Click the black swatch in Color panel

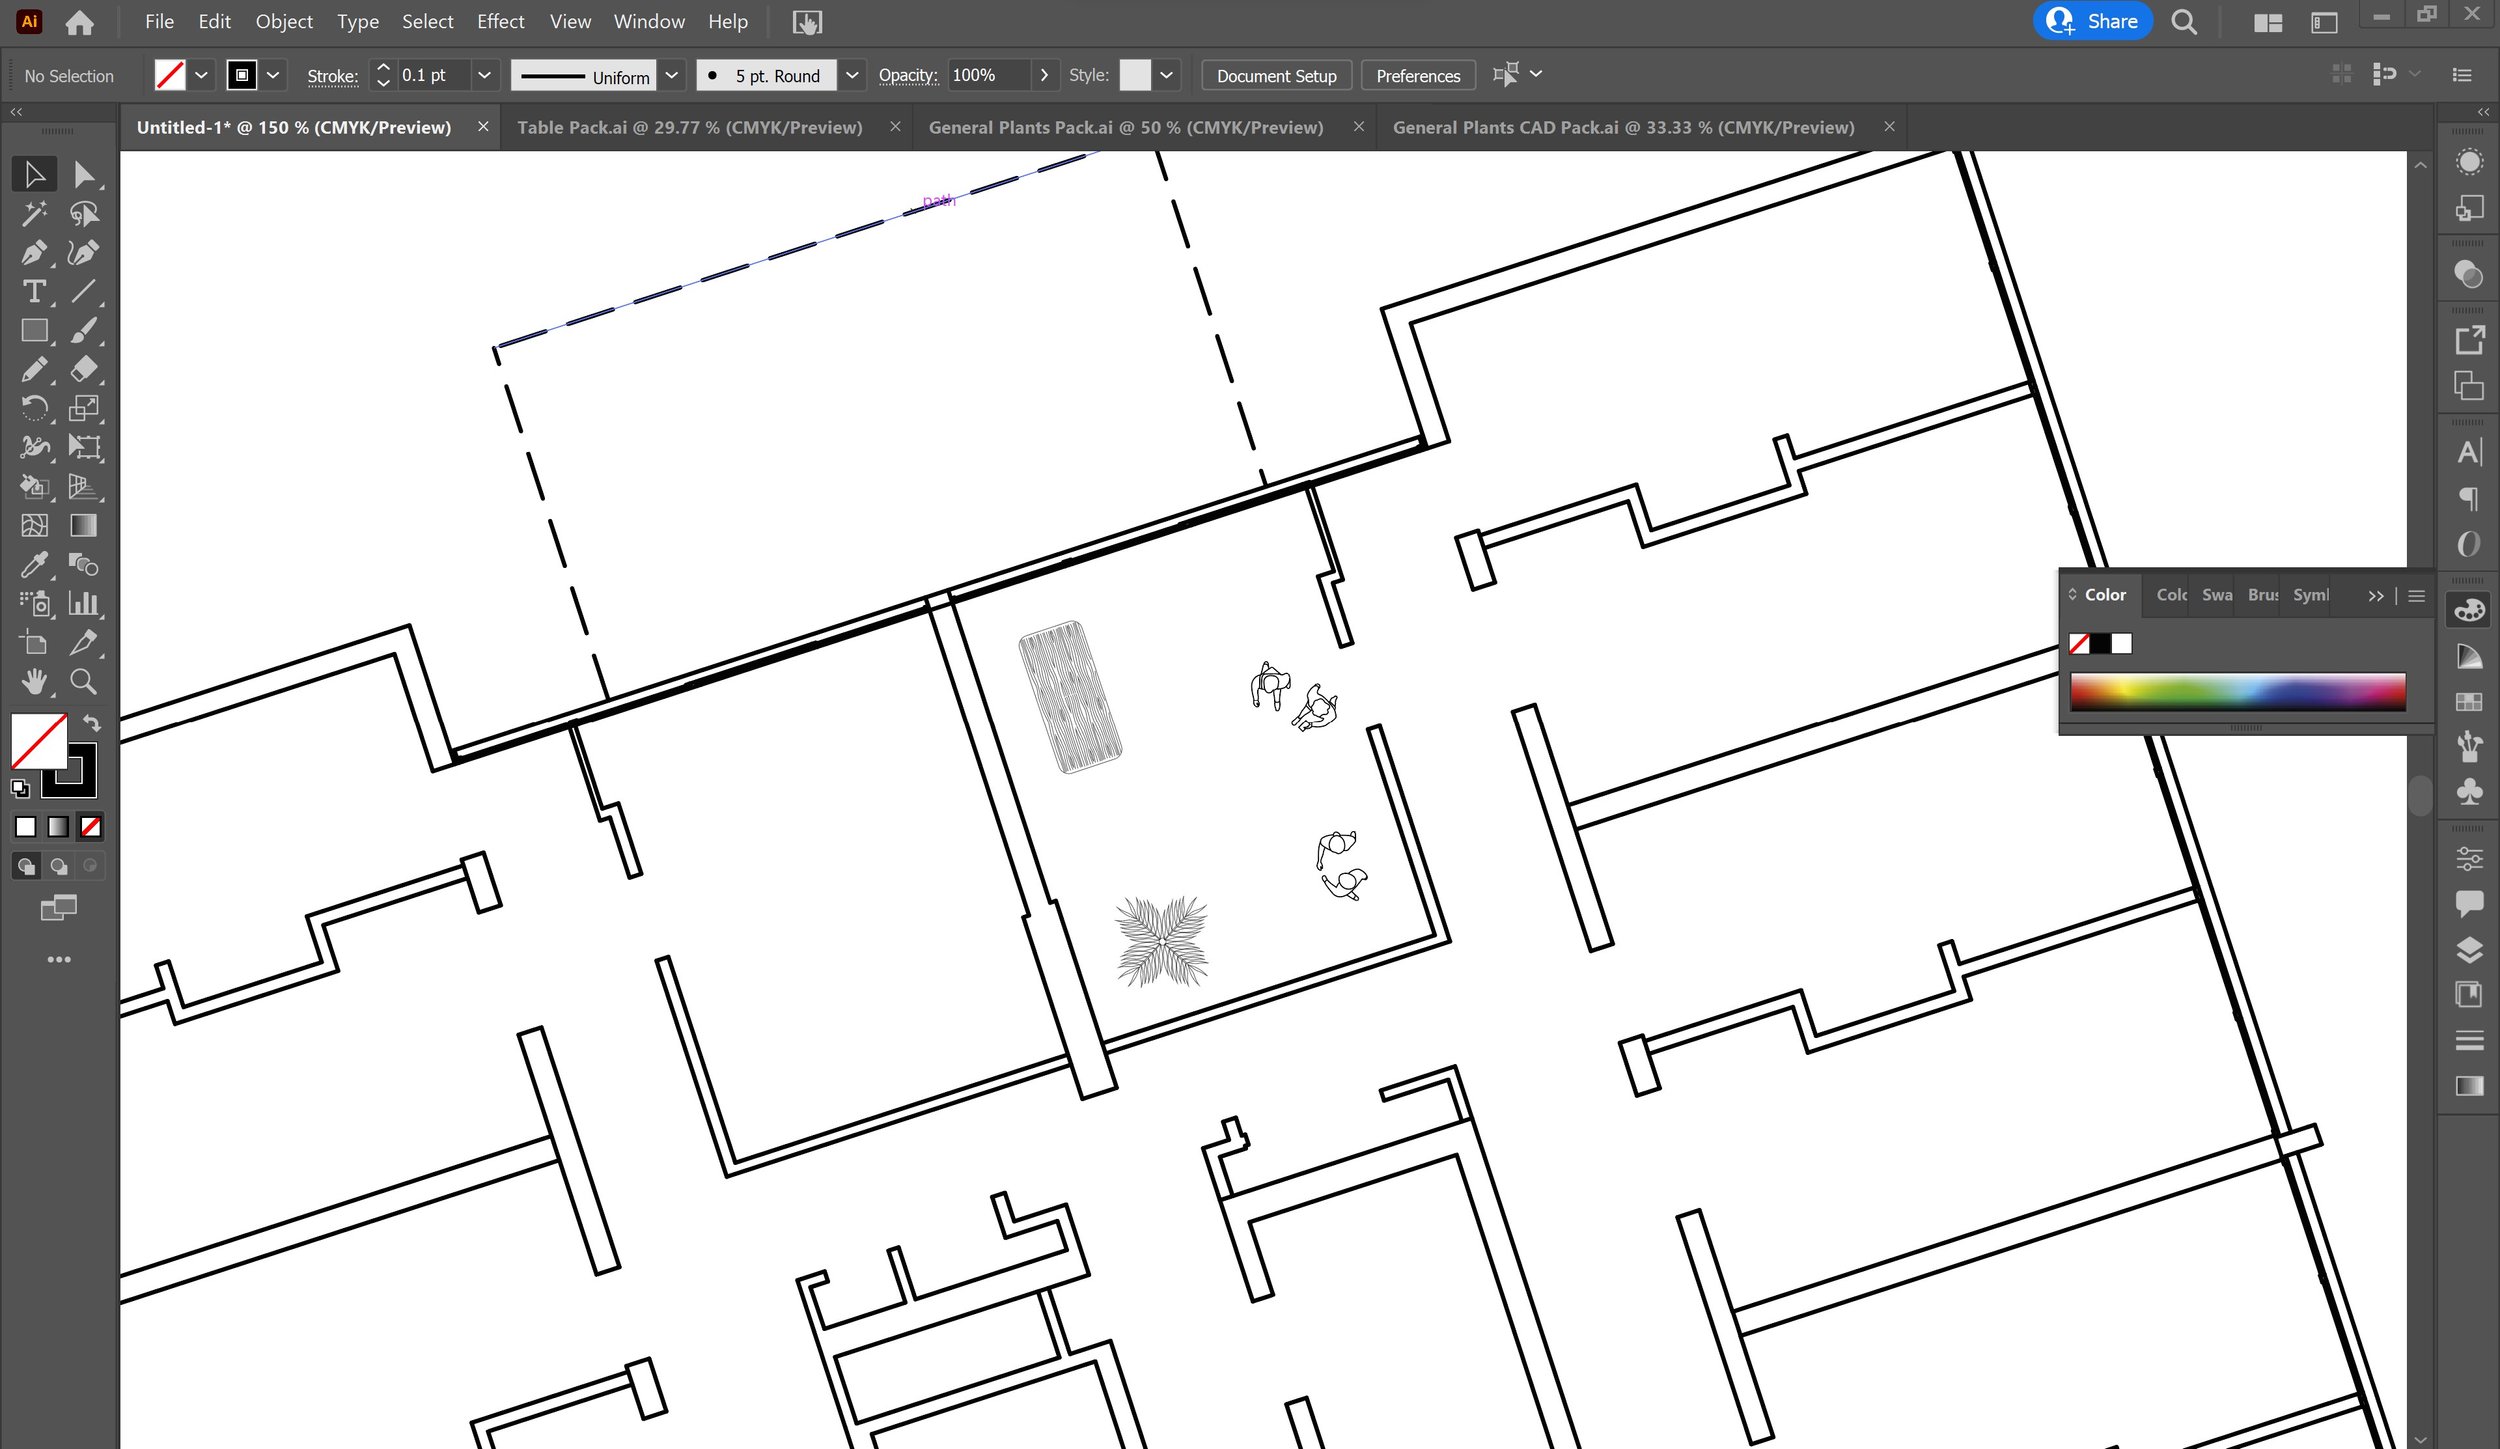point(2100,643)
